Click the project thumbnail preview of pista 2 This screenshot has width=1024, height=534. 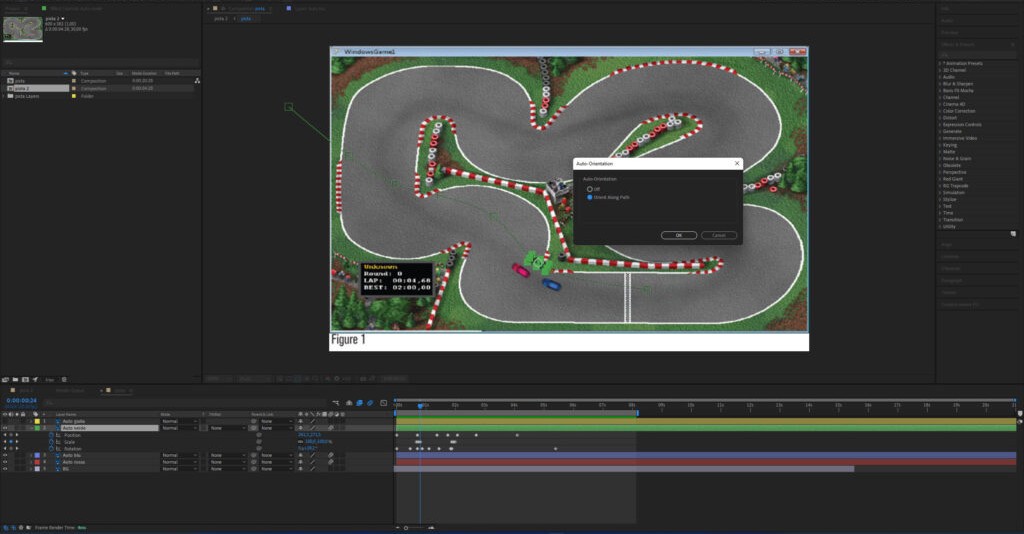click(23, 29)
